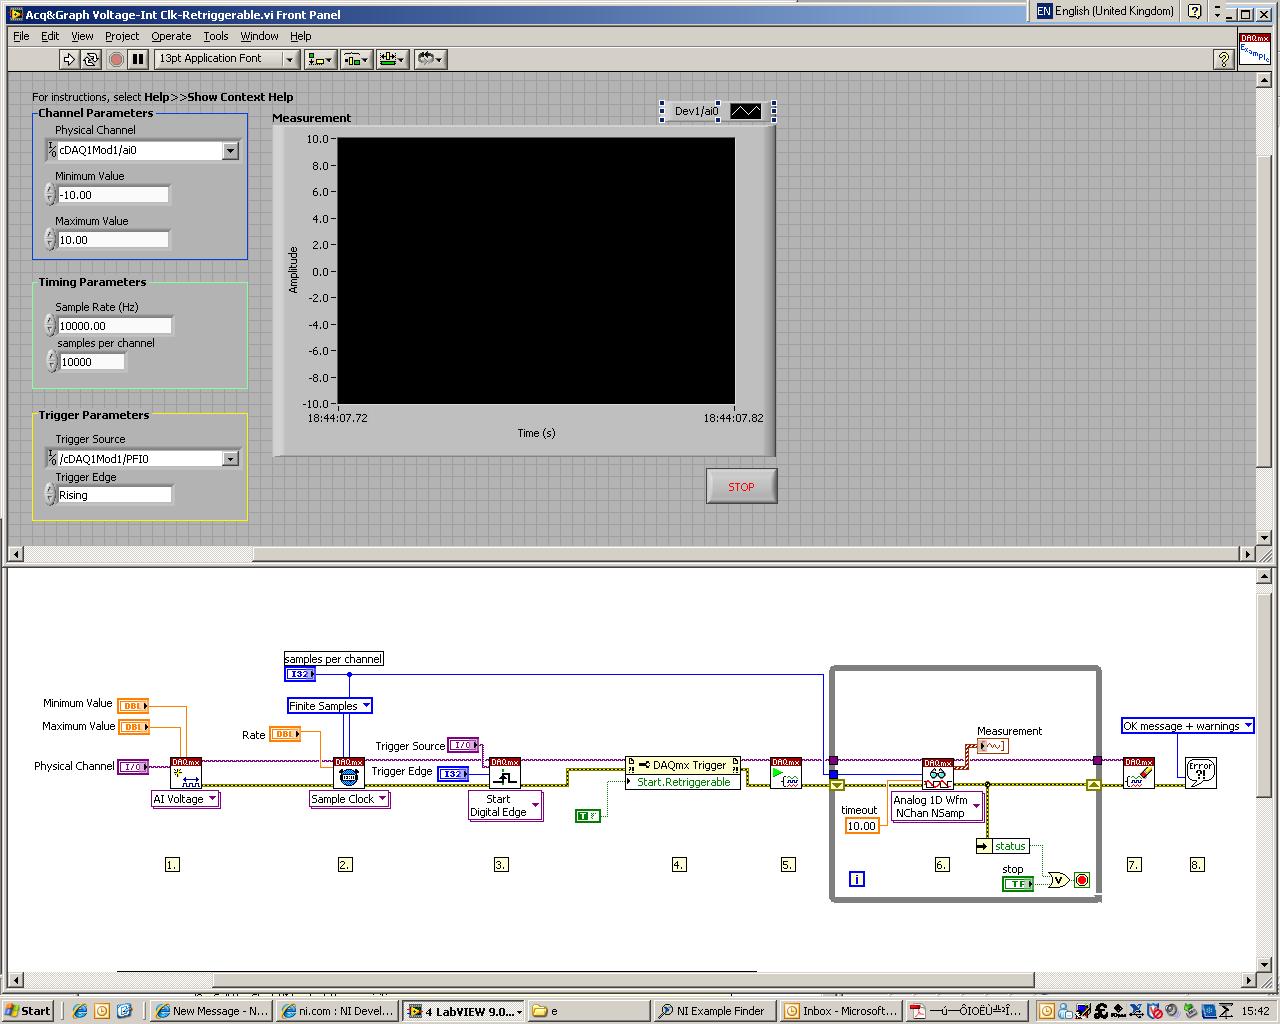Screen dimensions: 1280x1024
Task: Open the File menu
Action: [21, 36]
